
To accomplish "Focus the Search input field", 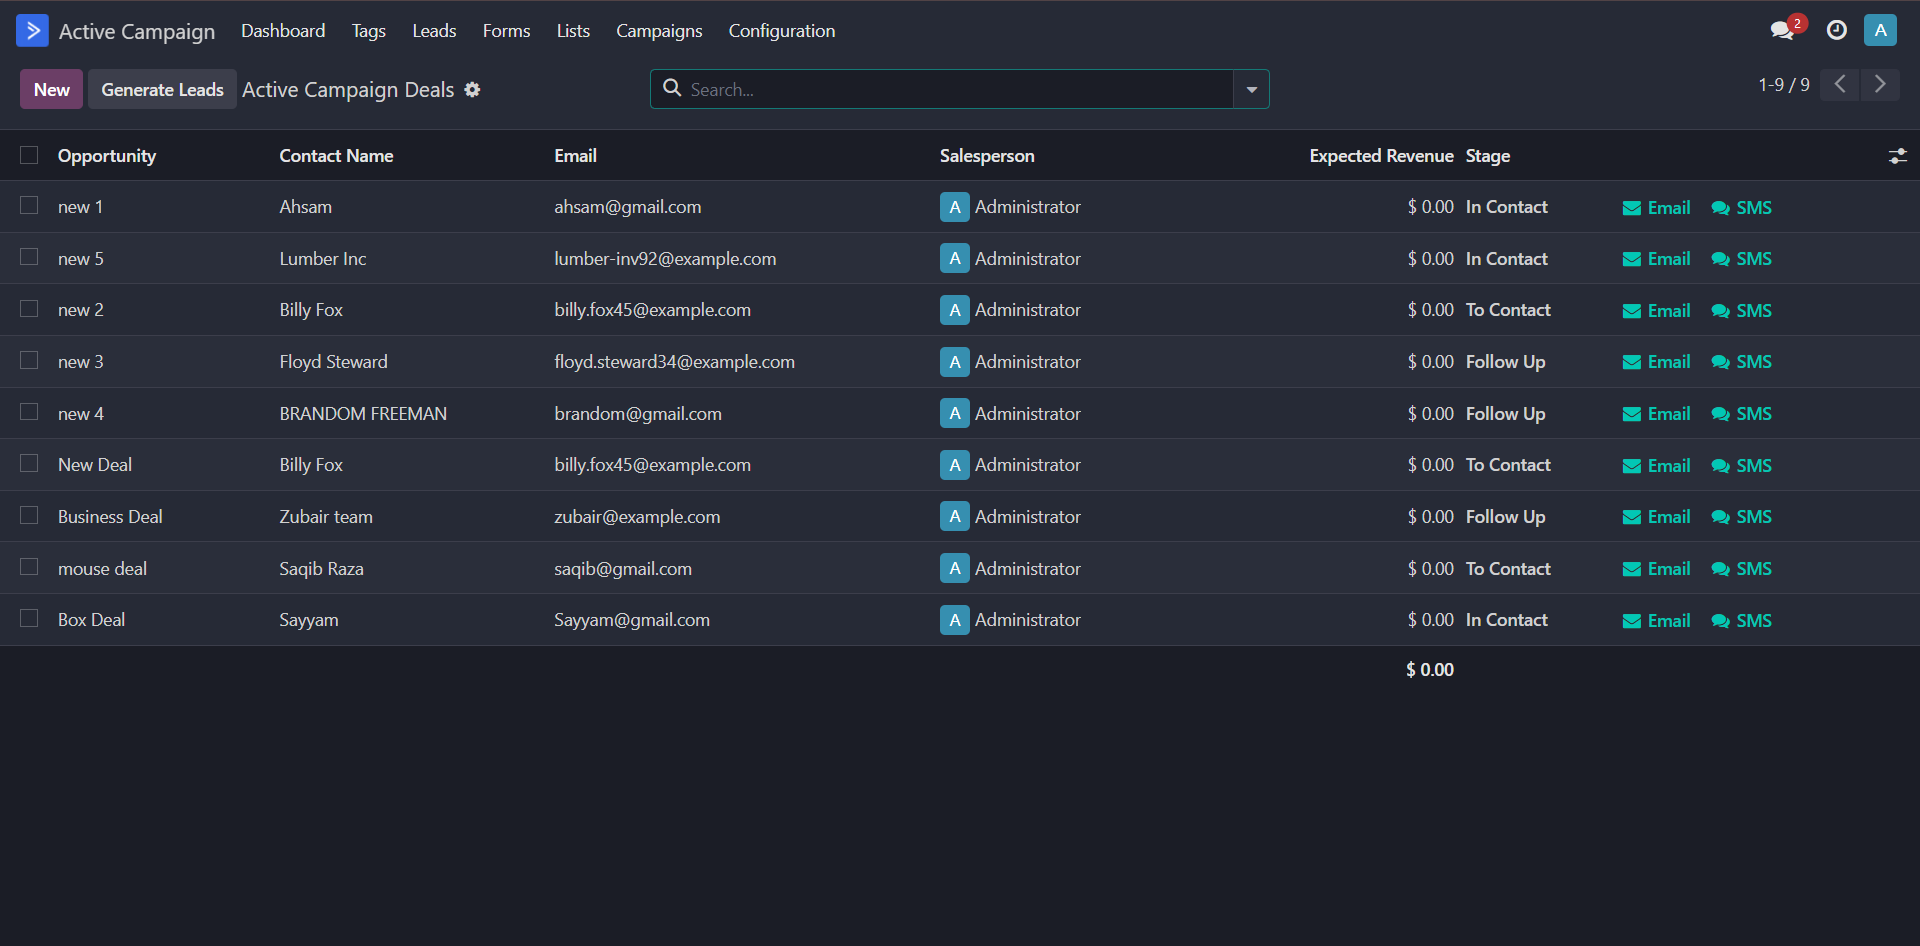I will (x=958, y=89).
